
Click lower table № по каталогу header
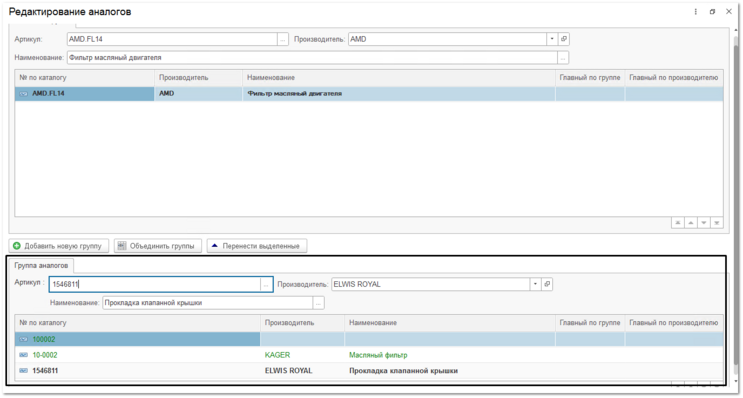pyautogui.click(x=137, y=323)
